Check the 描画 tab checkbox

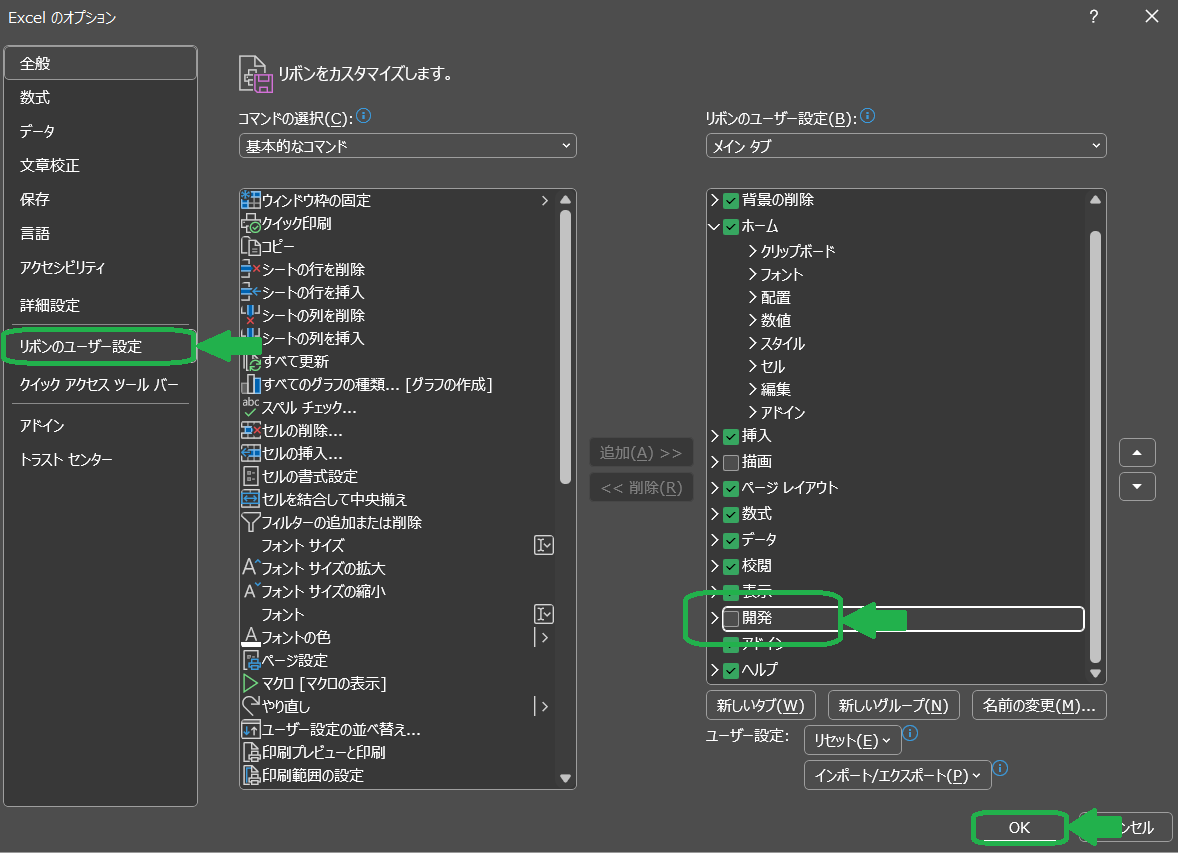(731, 462)
